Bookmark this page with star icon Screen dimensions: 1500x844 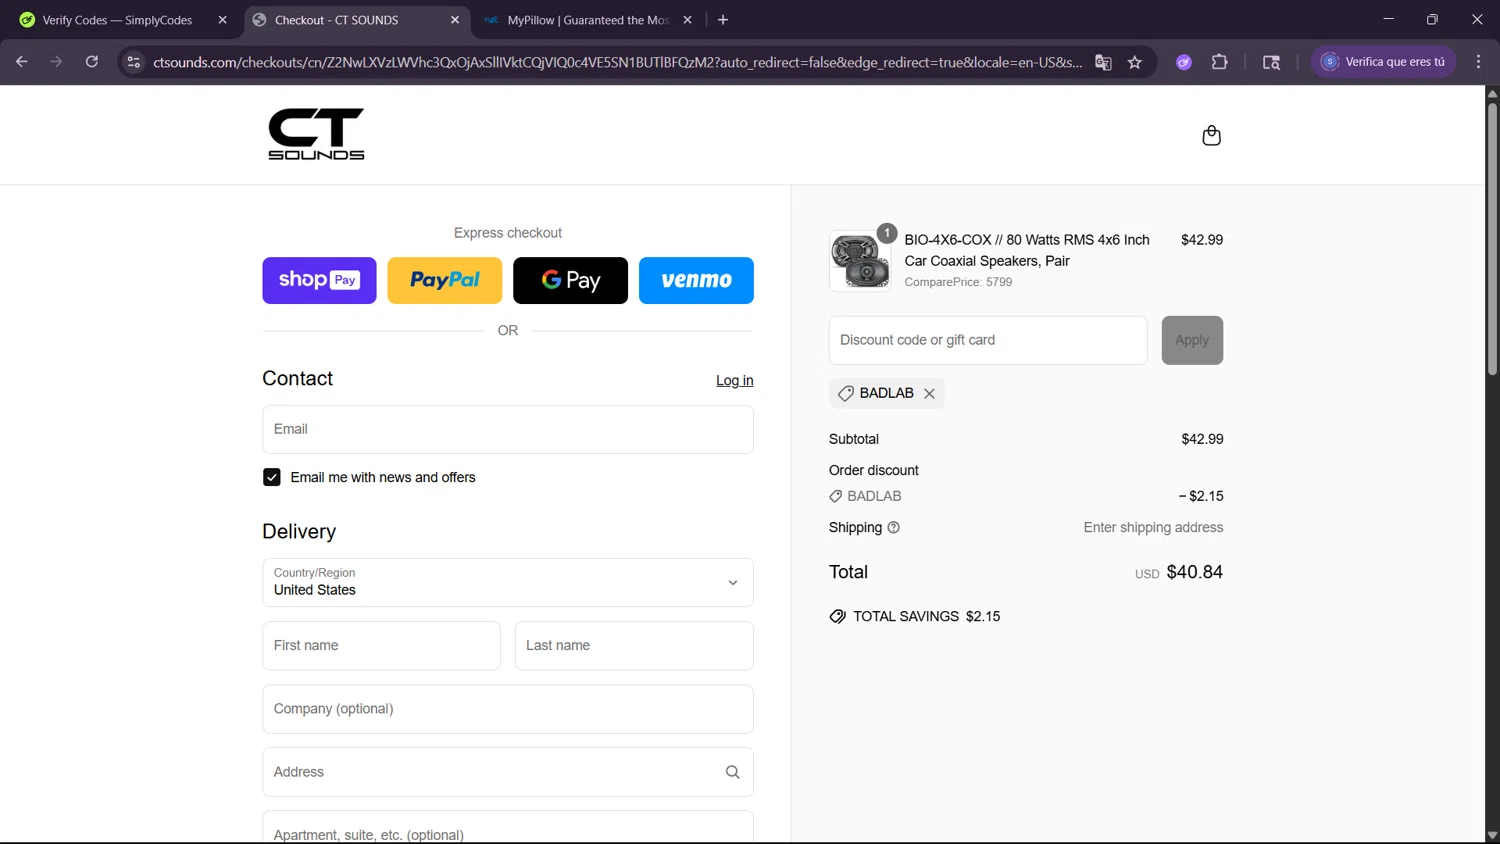point(1135,62)
